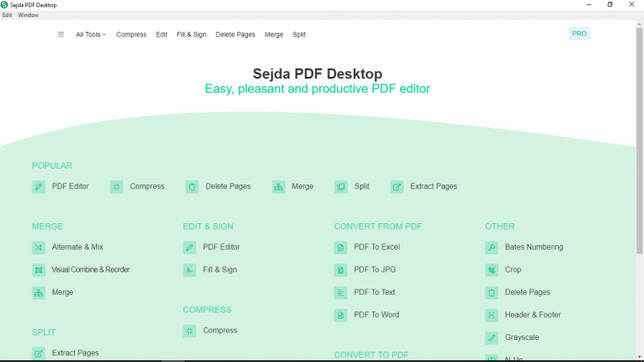644x362 pixels.
Task: Select Compress in top navigation
Action: click(131, 35)
